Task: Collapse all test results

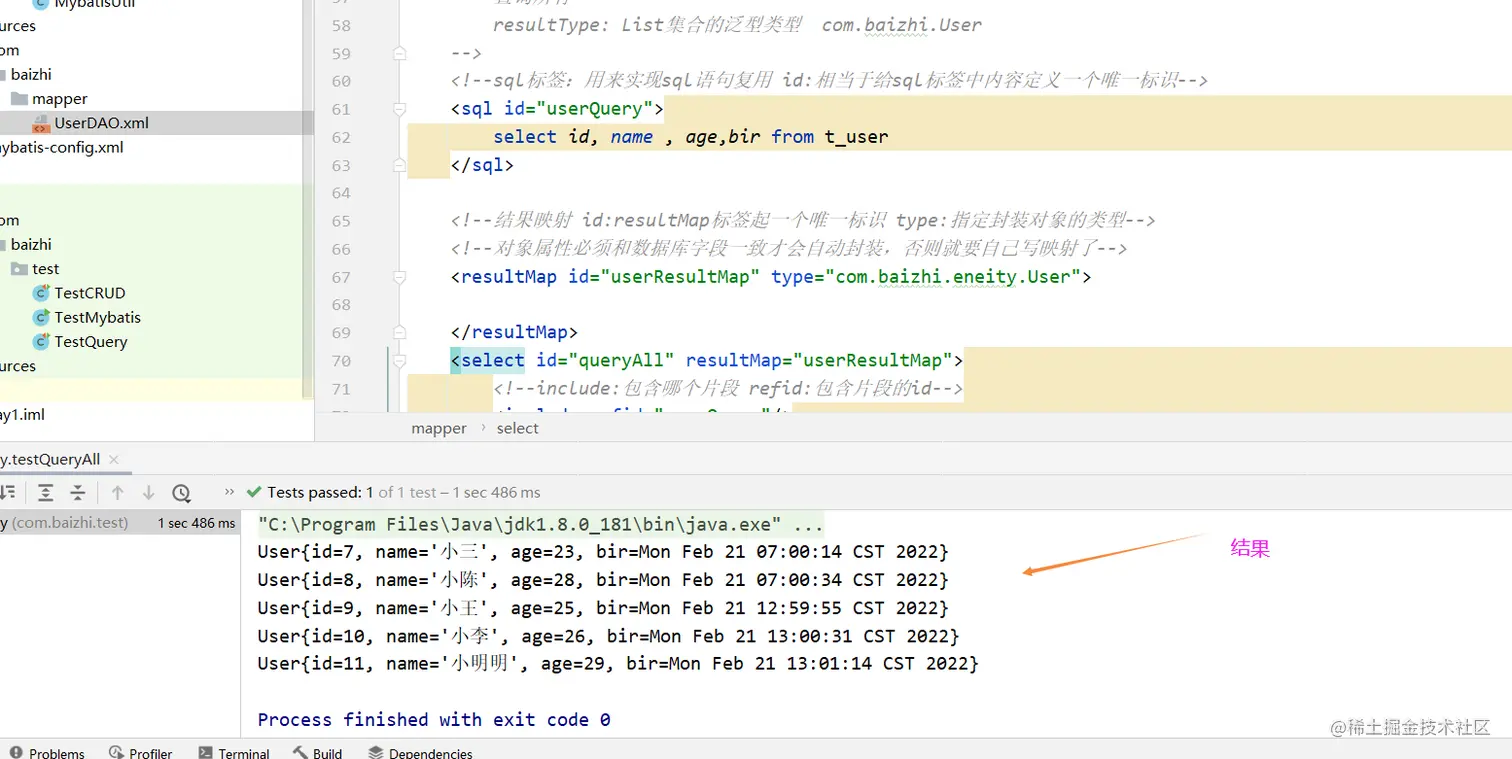Action: [78, 492]
